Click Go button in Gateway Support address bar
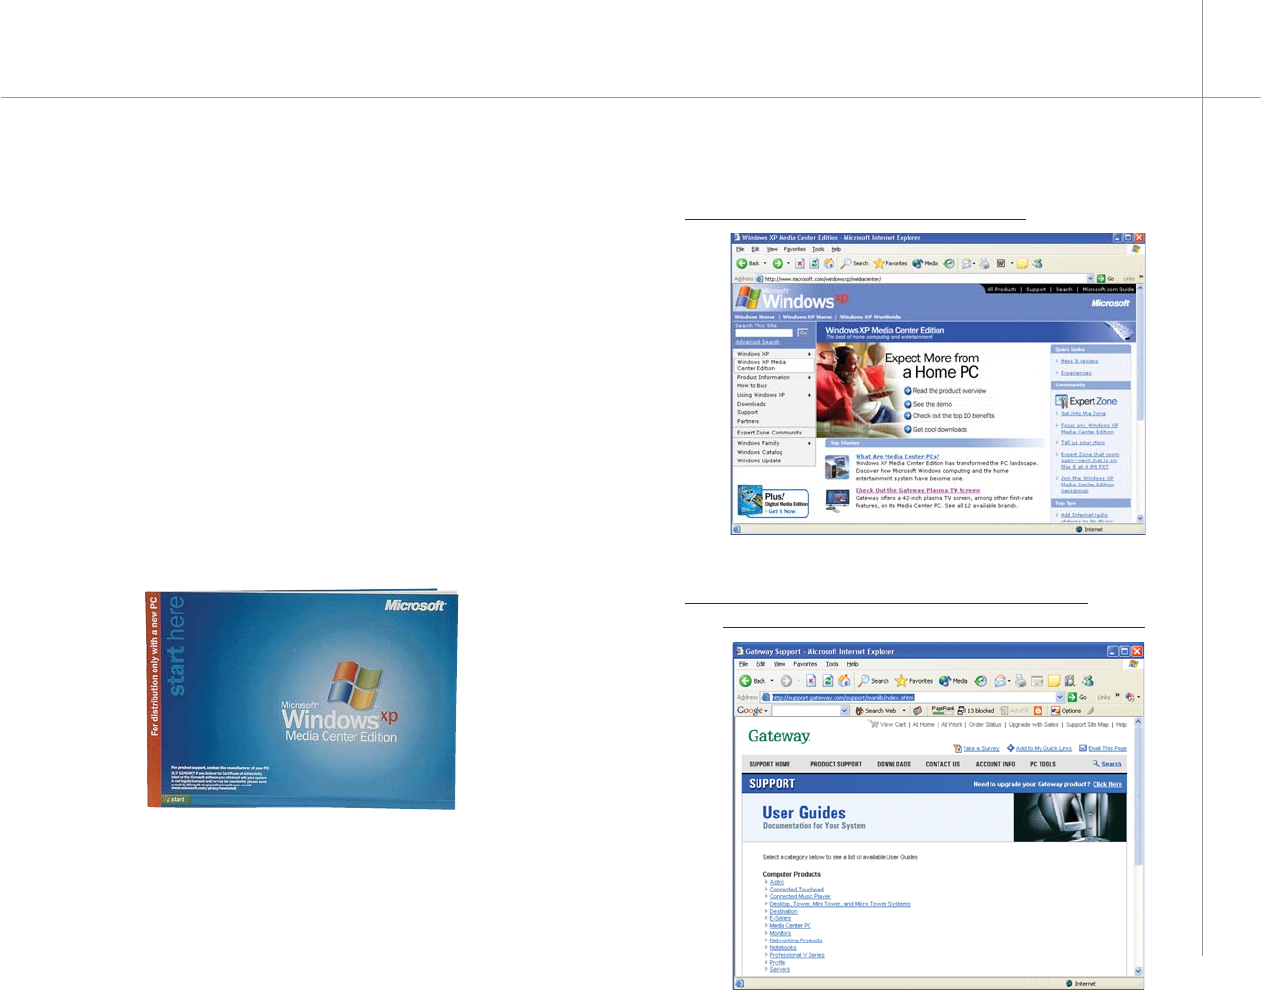The image size is (1261, 990). pos(1077,697)
